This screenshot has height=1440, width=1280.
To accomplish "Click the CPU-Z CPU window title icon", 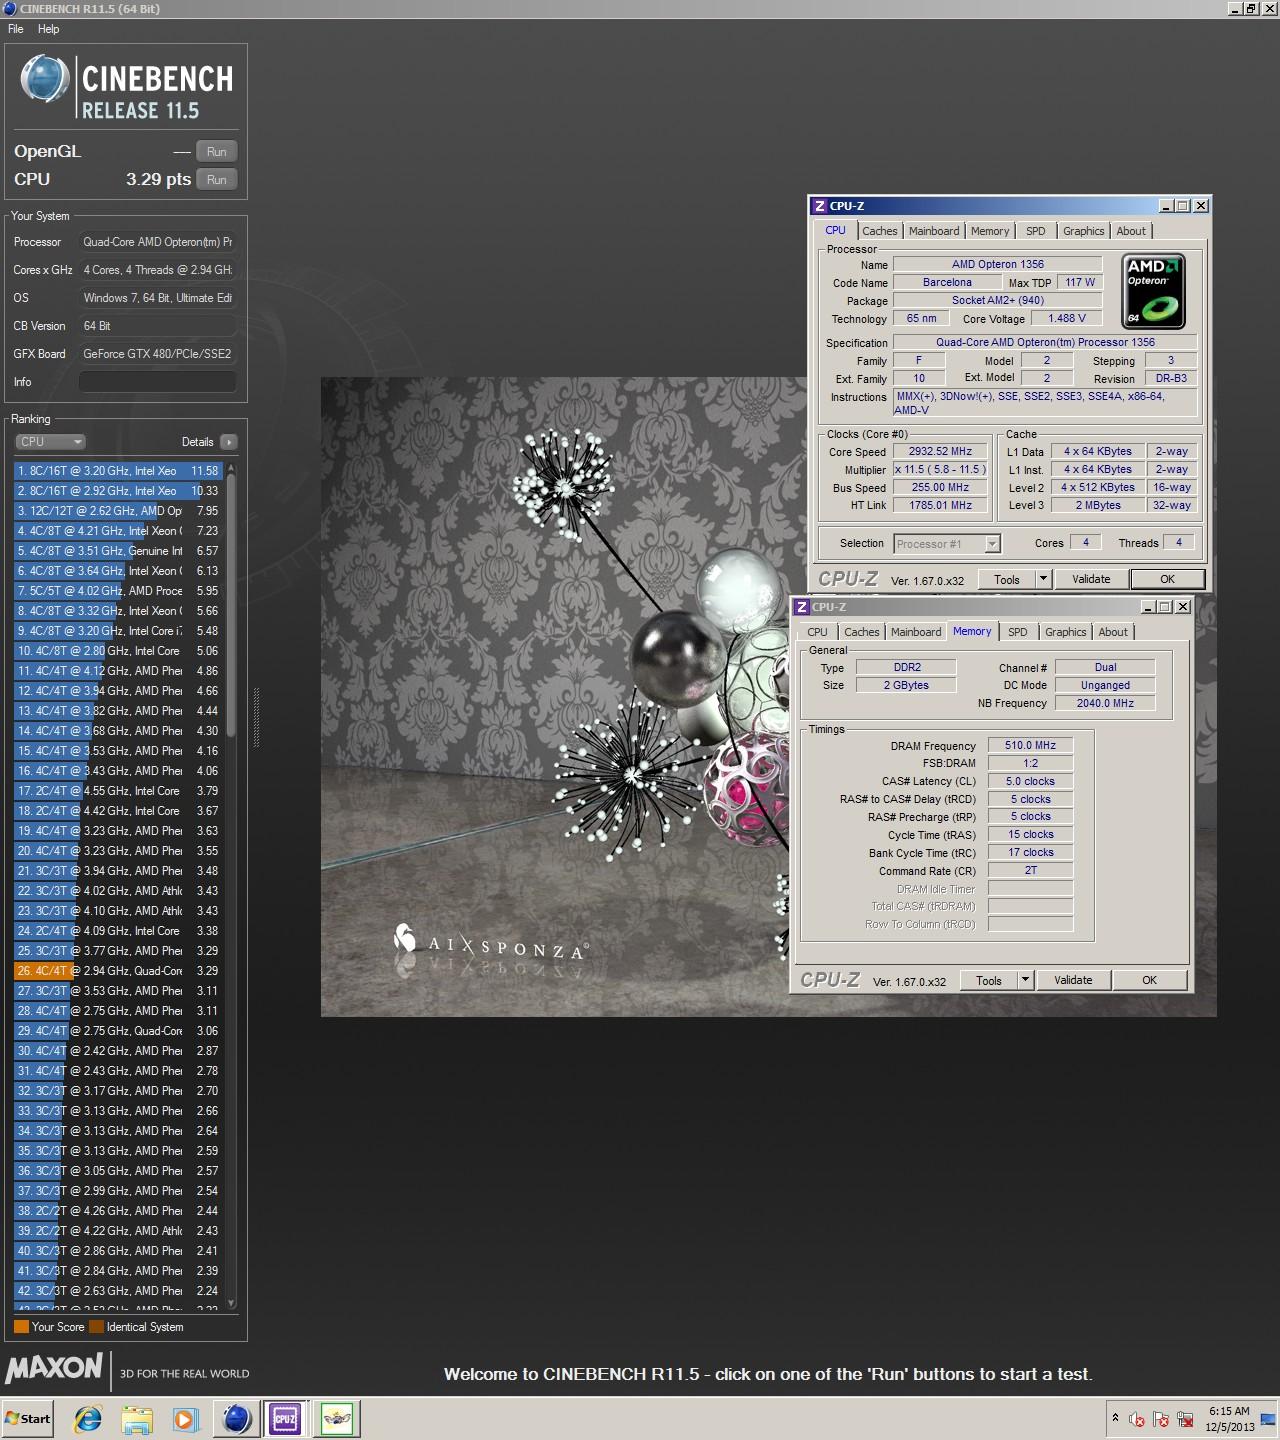I will [820, 206].
